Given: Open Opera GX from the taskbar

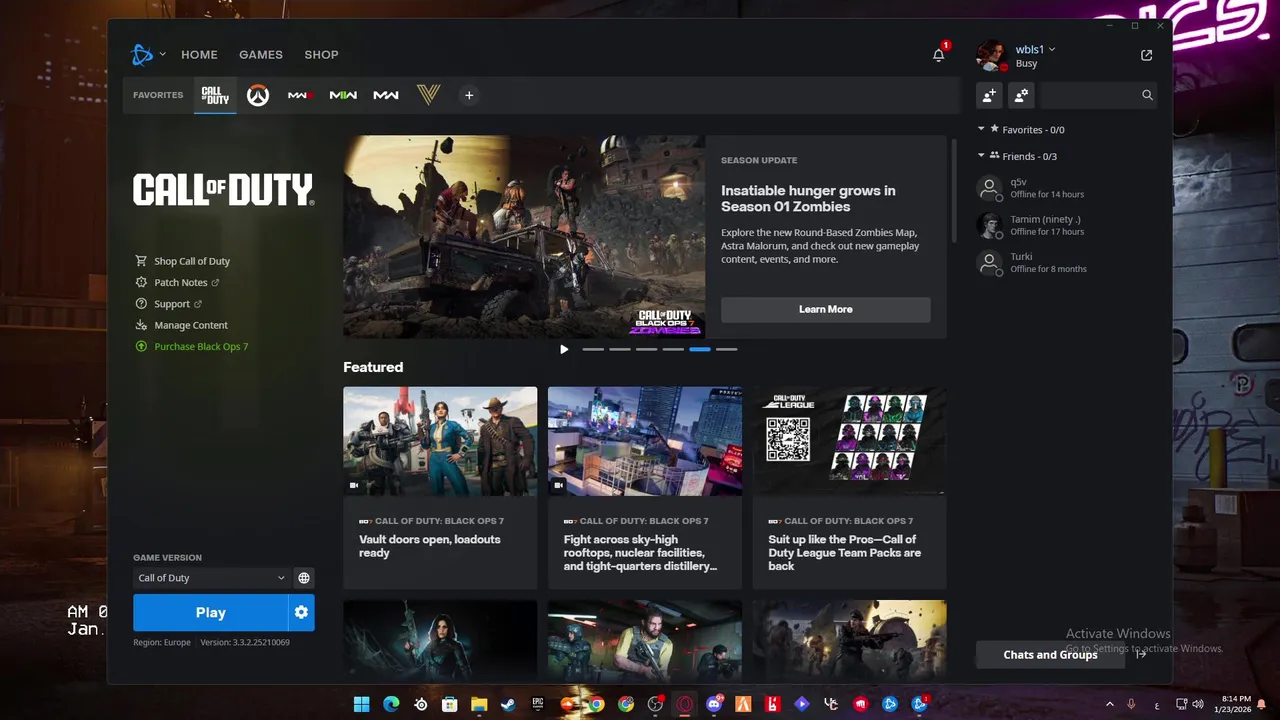Looking at the screenshot, I should (x=684, y=704).
